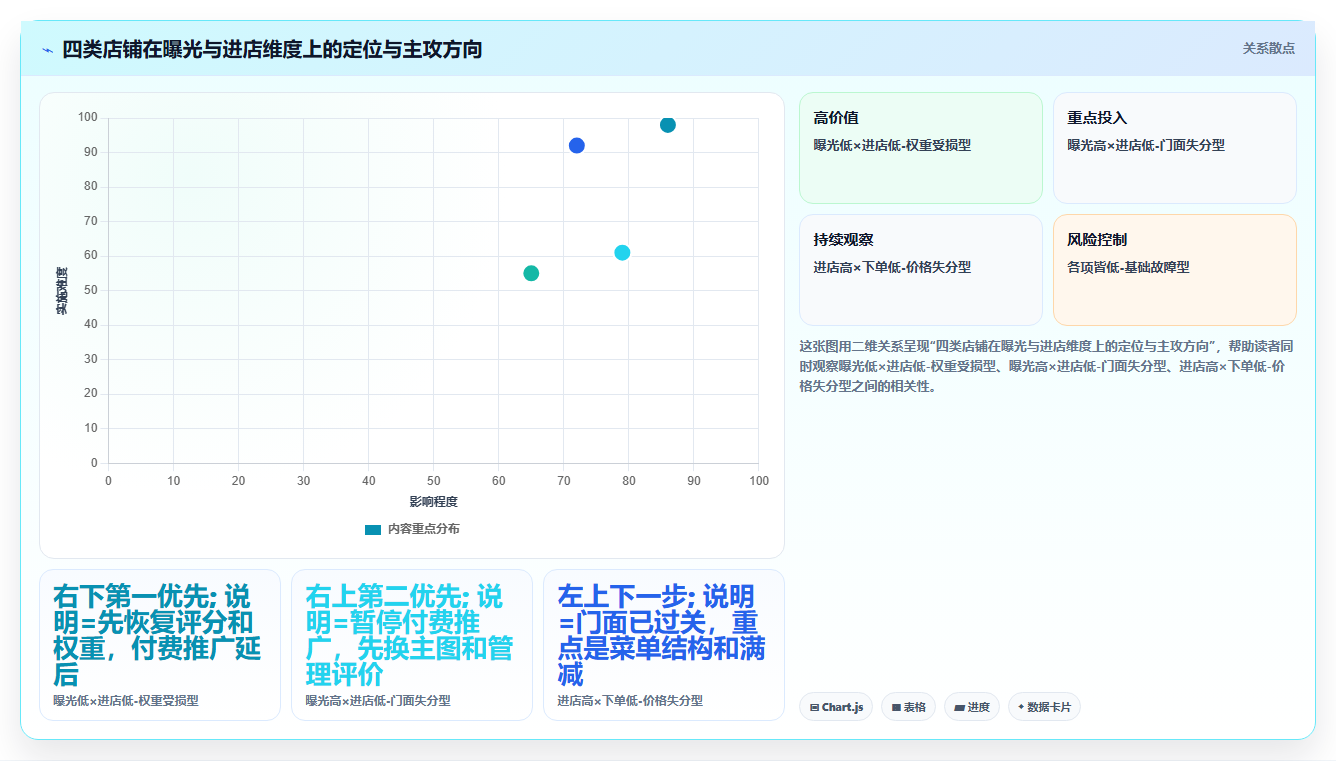Click the 右下第一优先 insight card heading
This screenshot has height=761, width=1336.
(158, 635)
